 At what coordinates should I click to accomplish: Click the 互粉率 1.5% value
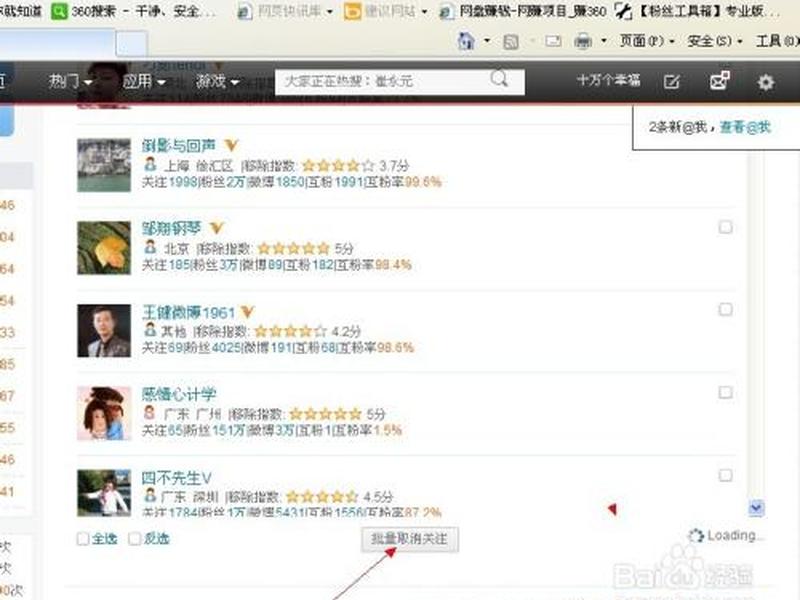click(387, 430)
